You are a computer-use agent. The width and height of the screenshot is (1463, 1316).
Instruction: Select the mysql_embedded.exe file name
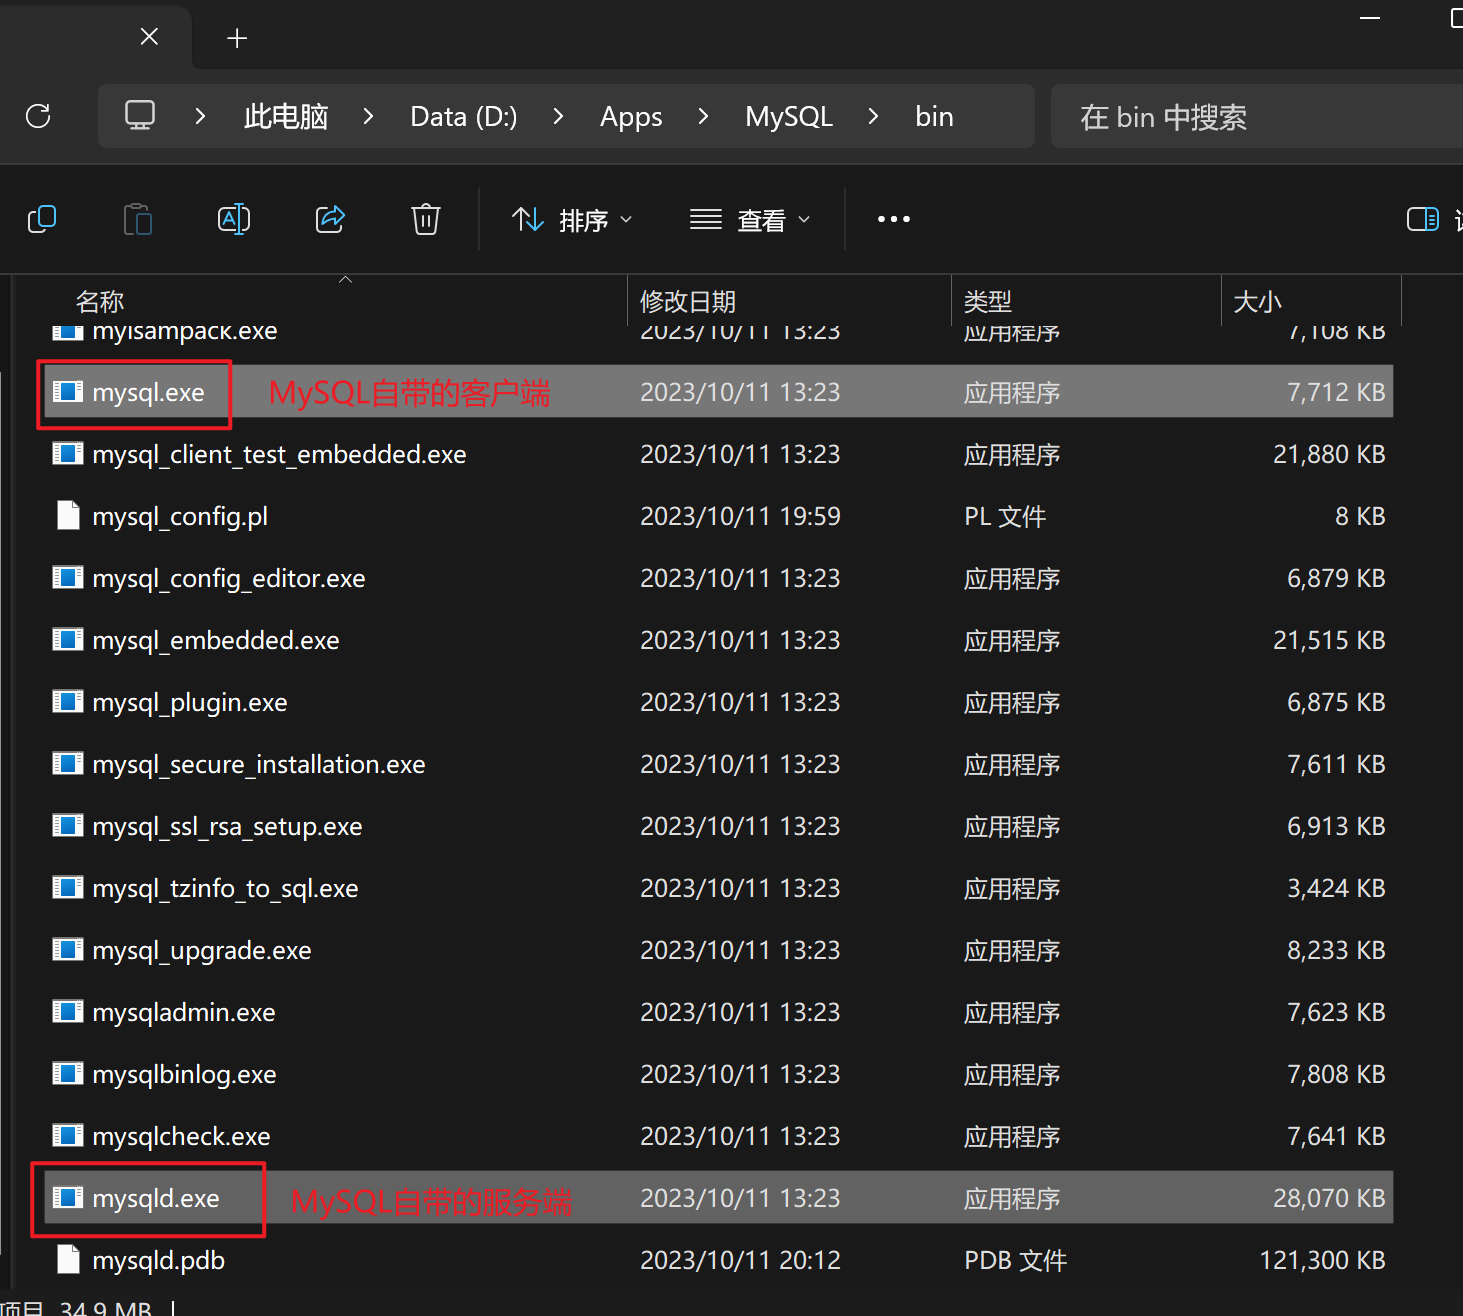216,641
